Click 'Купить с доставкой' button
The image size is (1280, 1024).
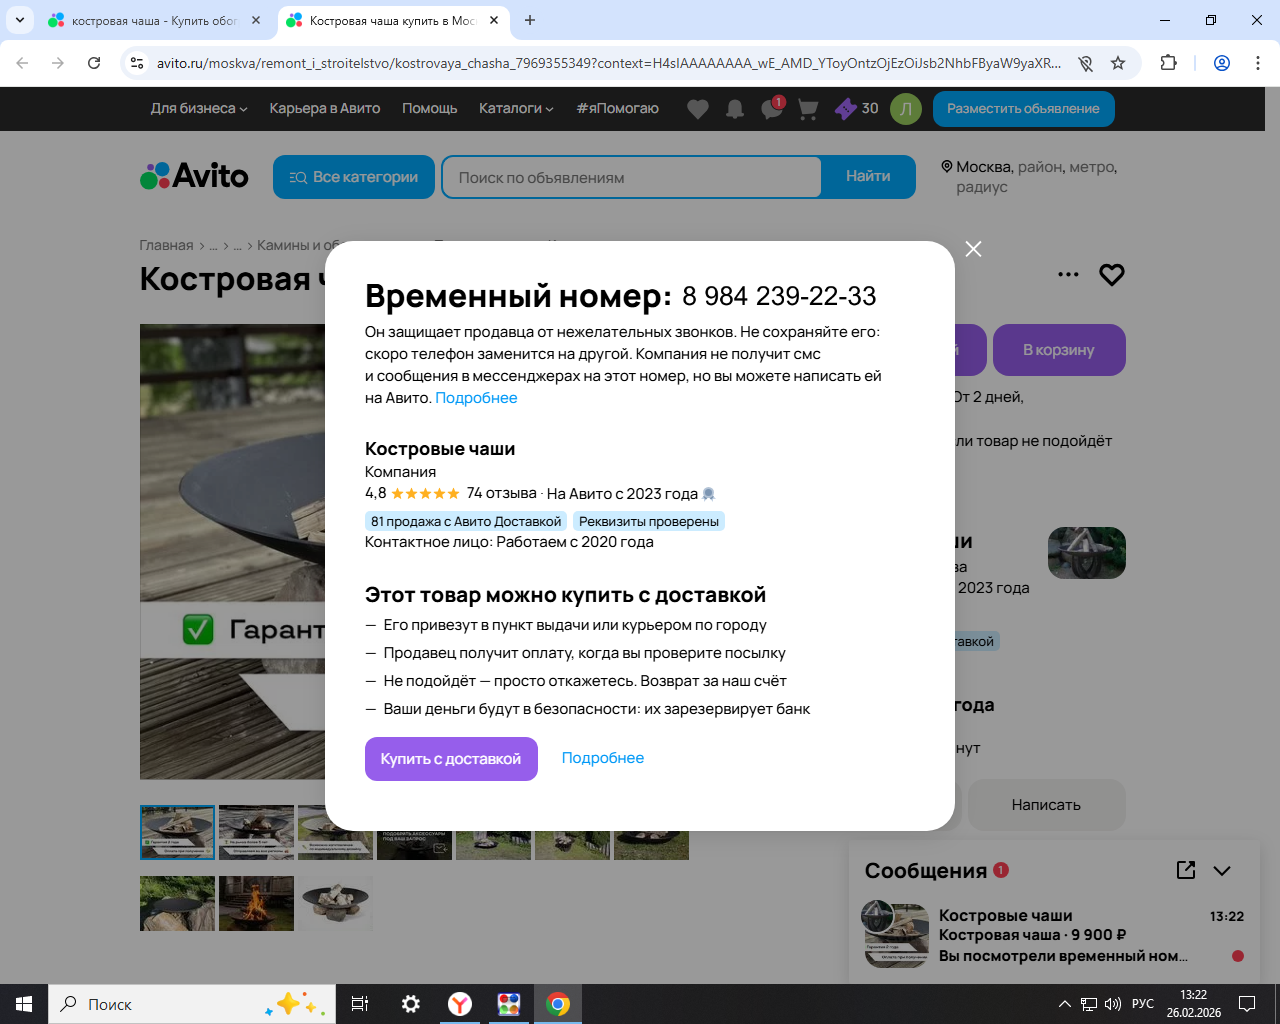pos(451,759)
